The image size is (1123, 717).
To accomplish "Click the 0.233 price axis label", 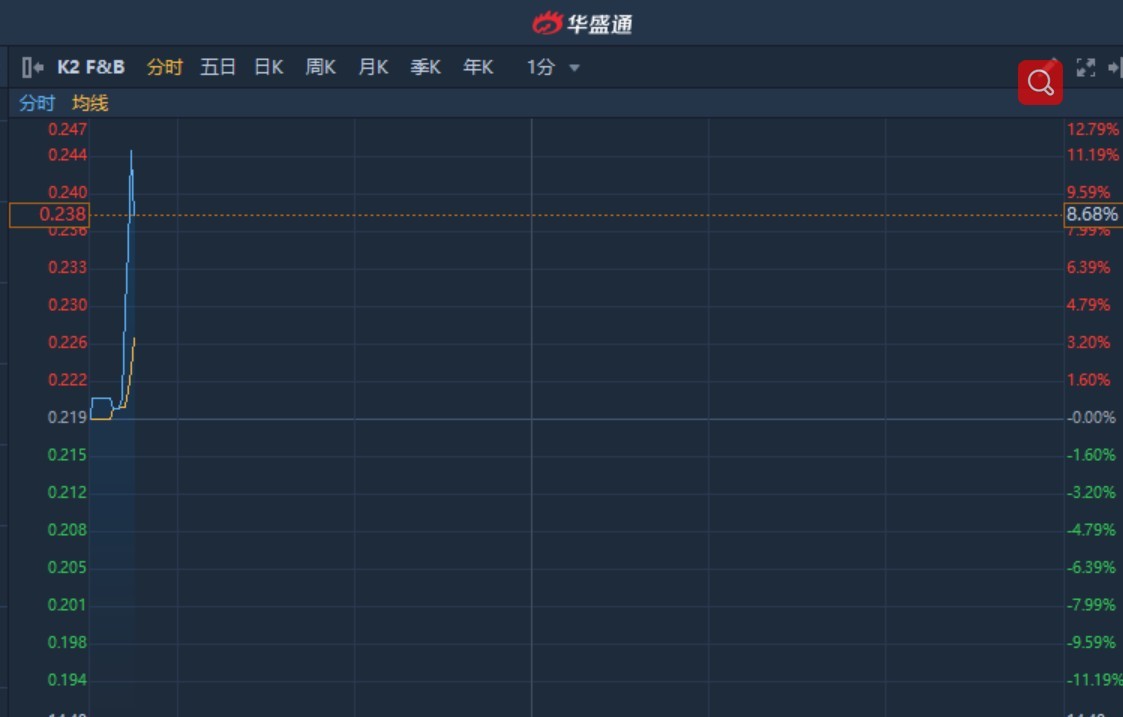I will (x=67, y=267).
